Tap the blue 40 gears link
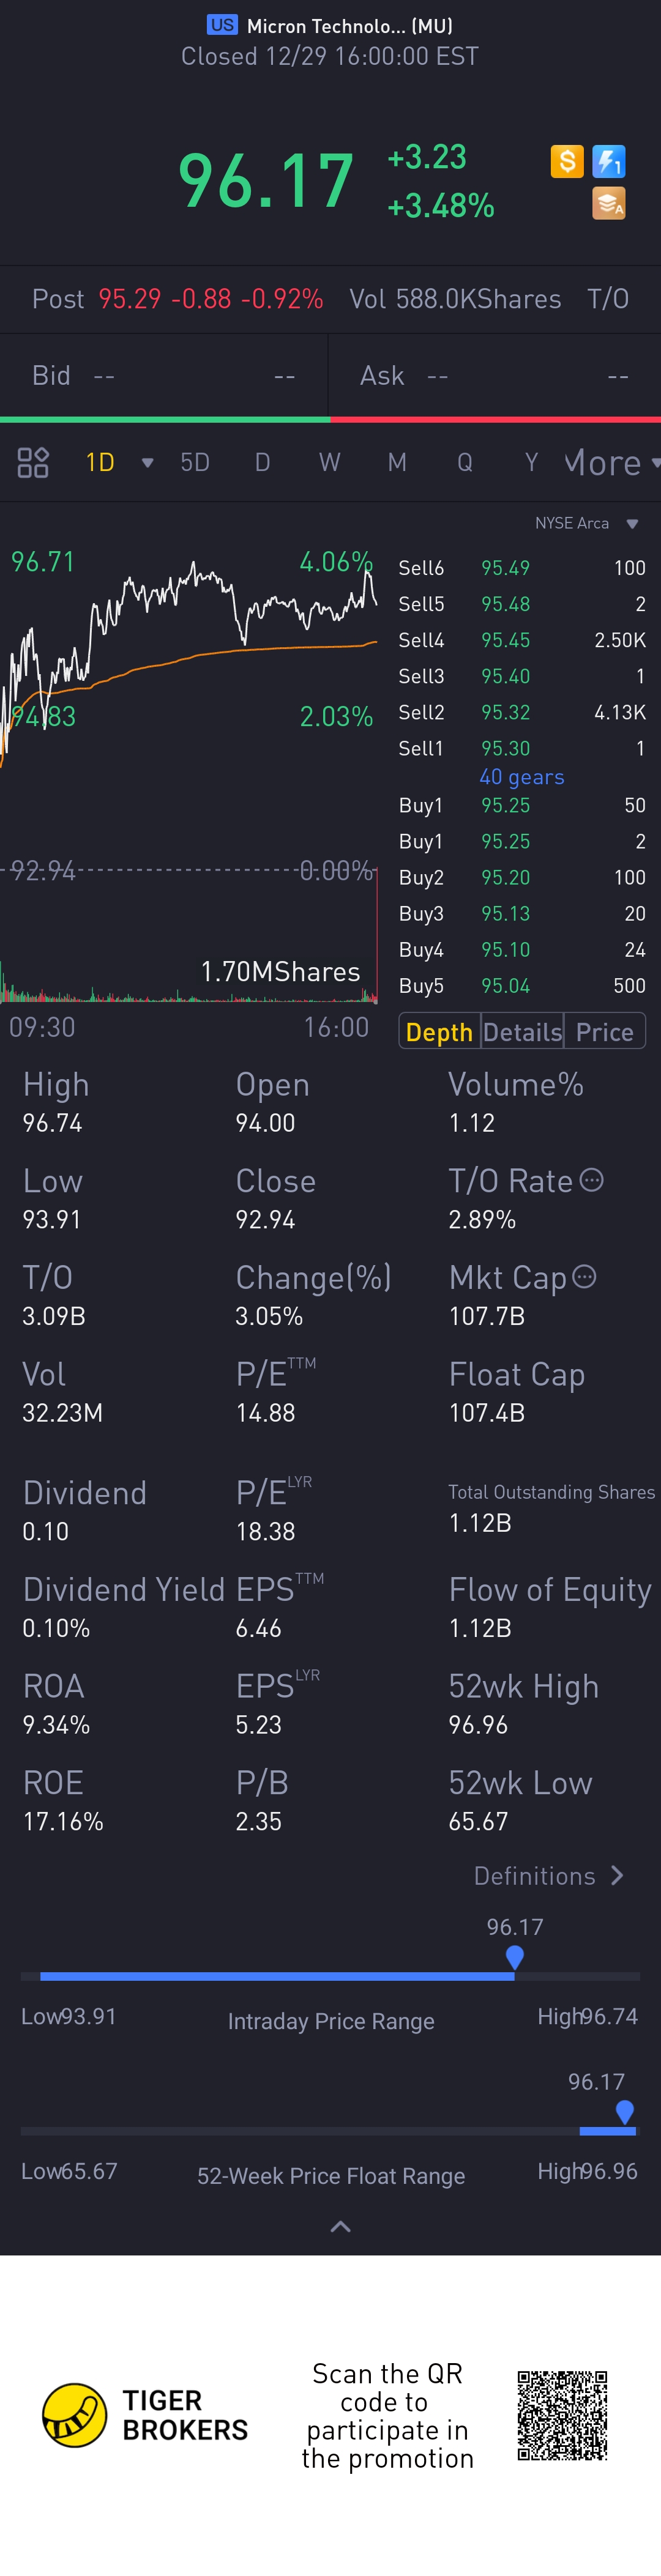The height and width of the screenshot is (2576, 661). click(521, 777)
